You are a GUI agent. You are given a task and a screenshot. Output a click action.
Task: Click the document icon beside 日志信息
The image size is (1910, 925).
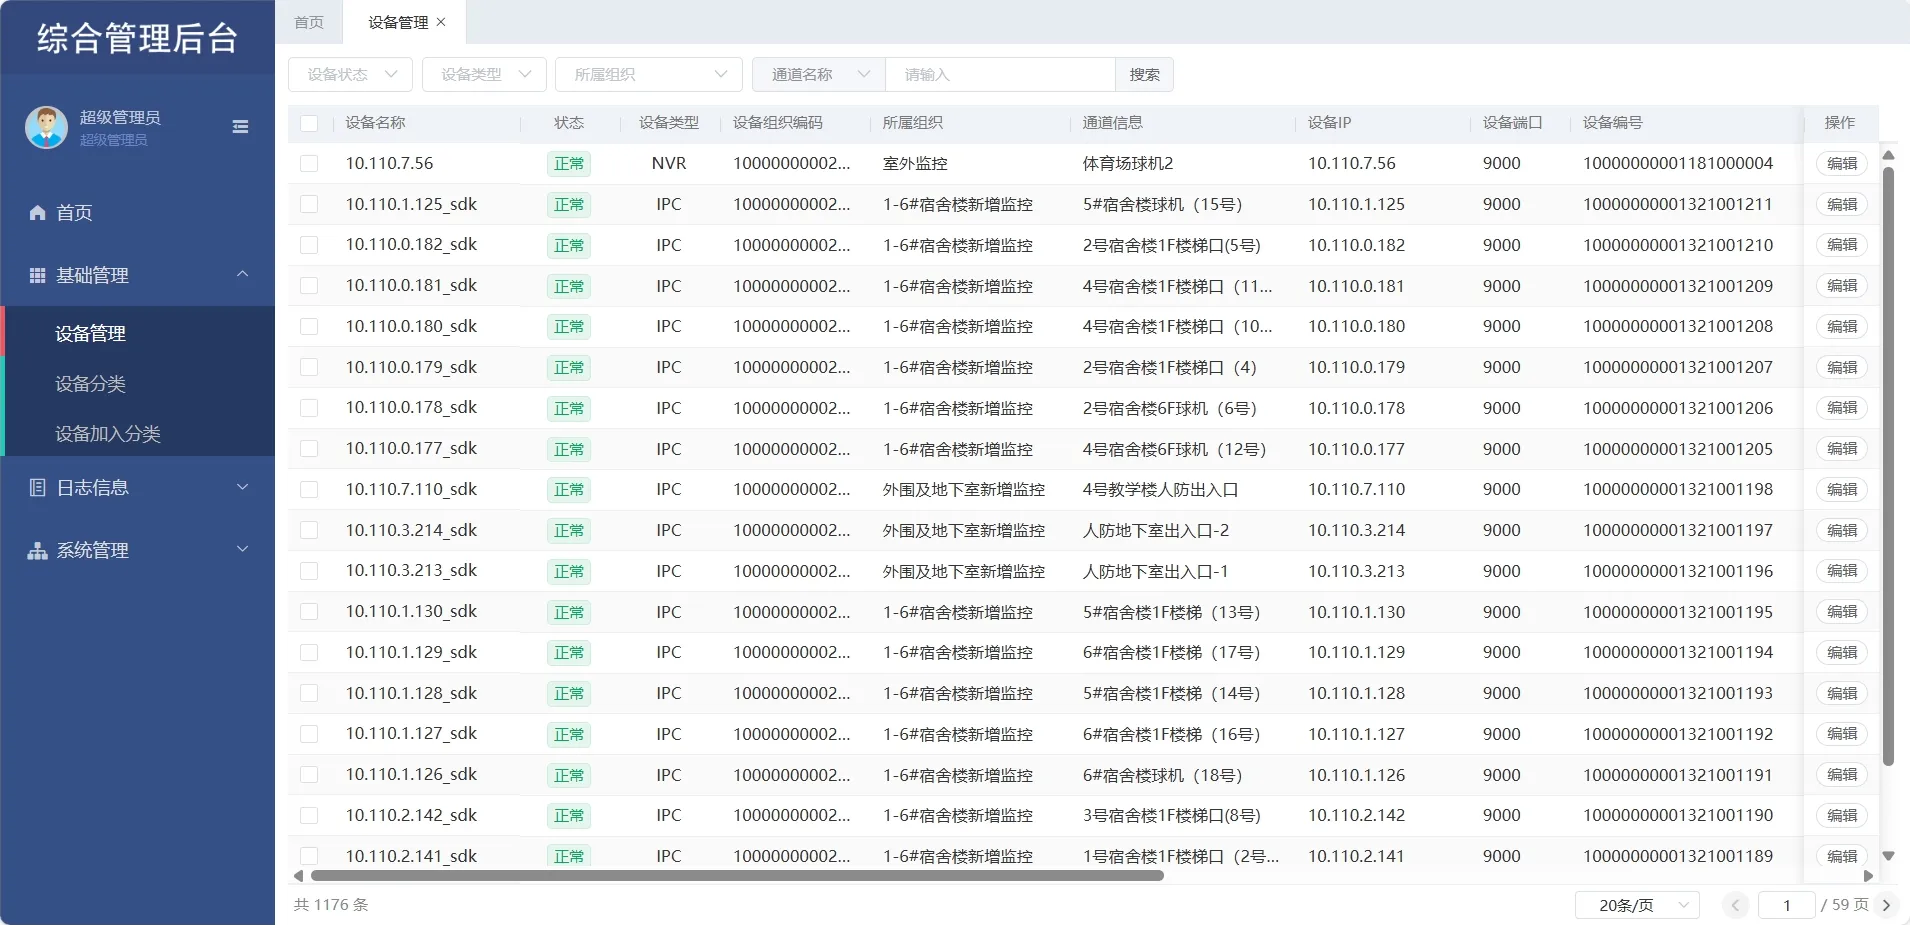38,487
